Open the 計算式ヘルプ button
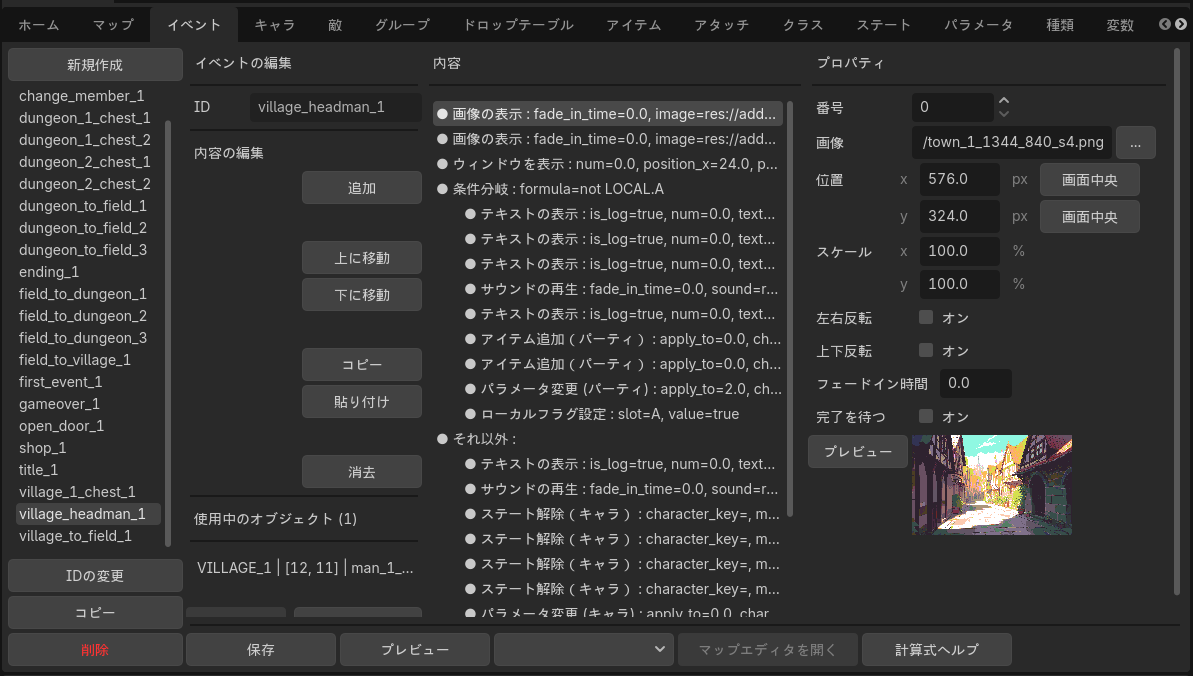The width and height of the screenshot is (1193, 676). (937, 649)
